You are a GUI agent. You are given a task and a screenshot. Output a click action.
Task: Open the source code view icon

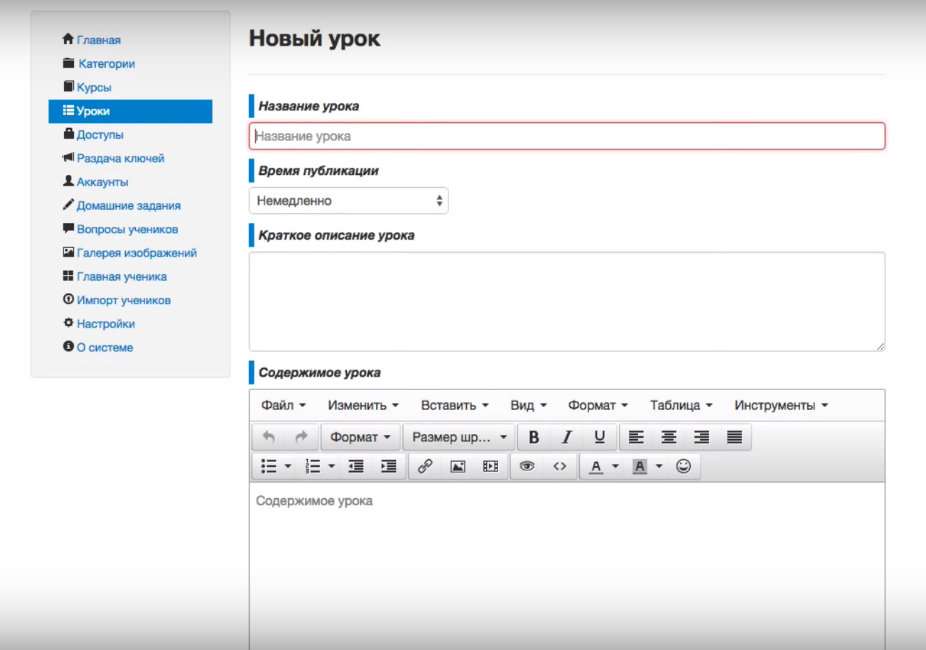pos(559,466)
